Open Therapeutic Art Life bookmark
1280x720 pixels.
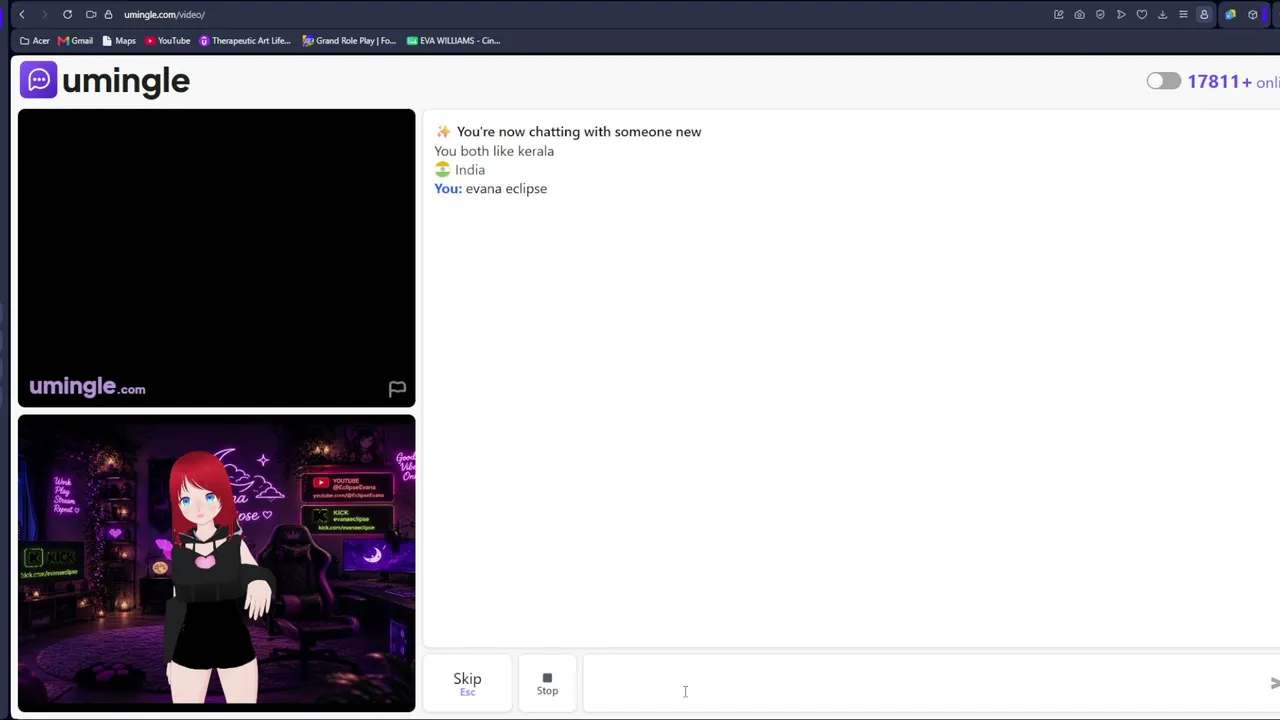pos(245,41)
